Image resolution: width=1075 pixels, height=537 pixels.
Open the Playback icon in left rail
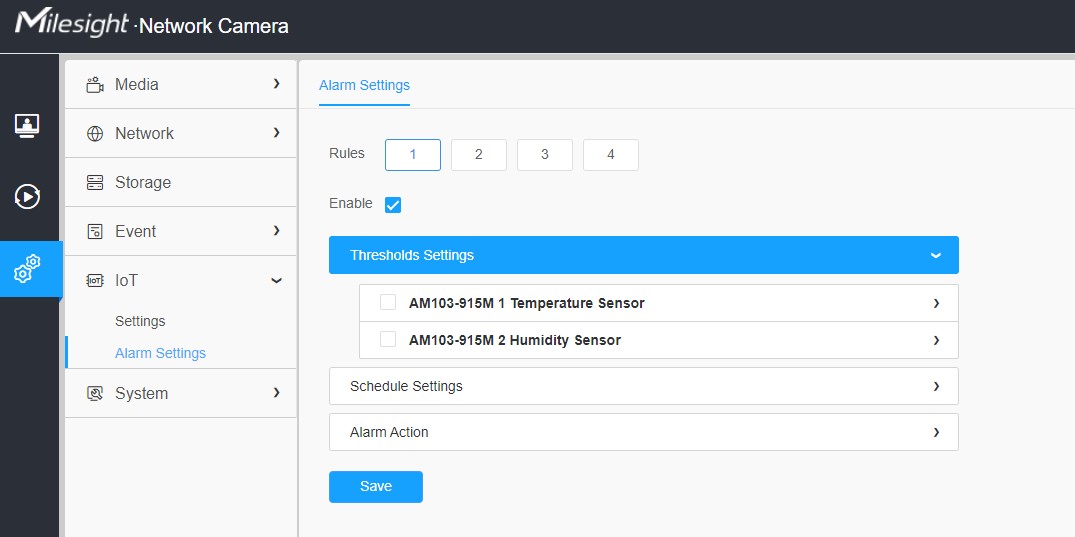click(x=27, y=197)
